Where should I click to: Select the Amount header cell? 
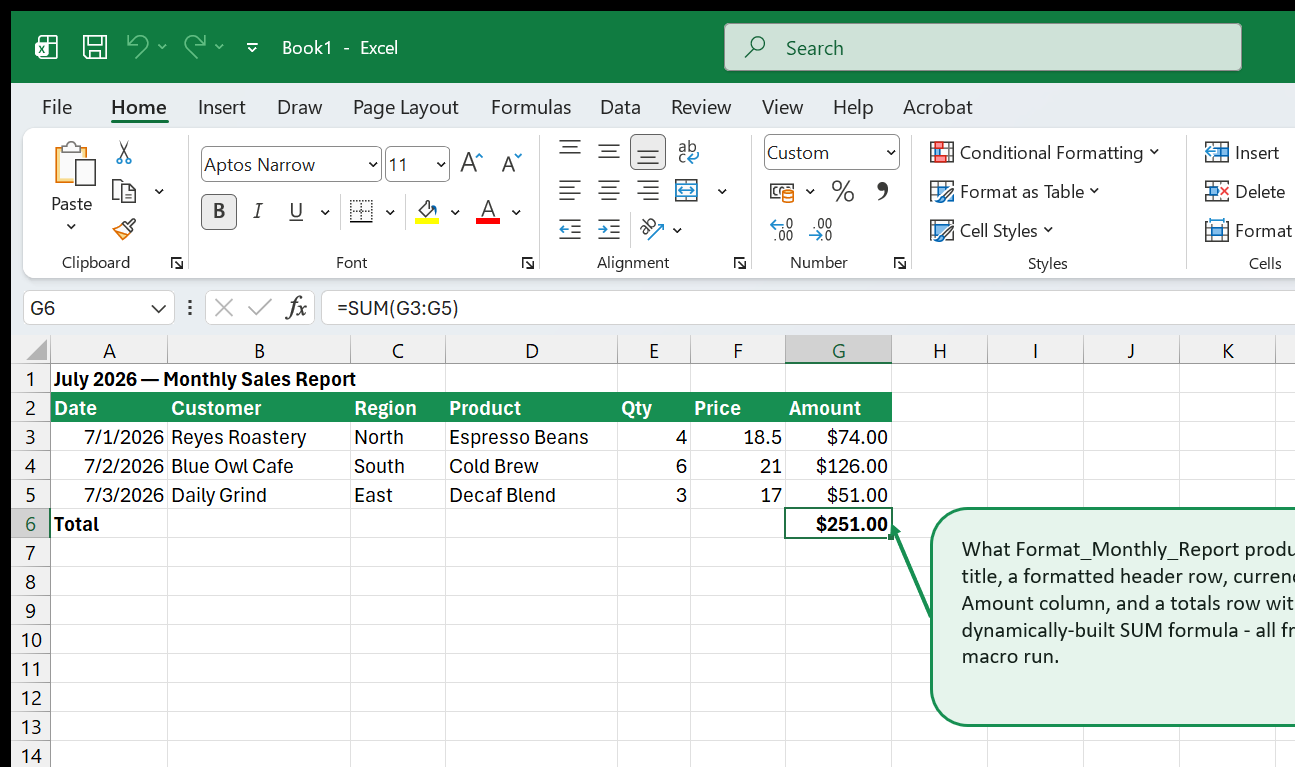click(838, 408)
